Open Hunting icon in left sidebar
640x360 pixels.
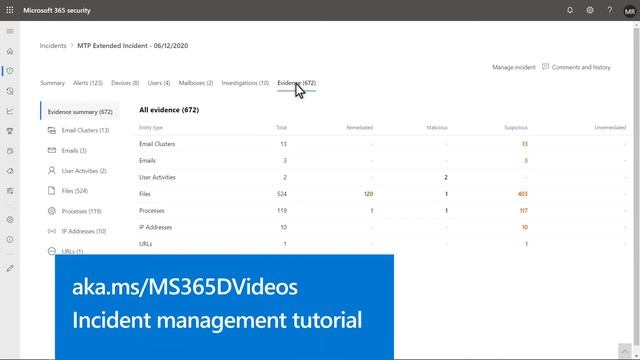coord(10,91)
